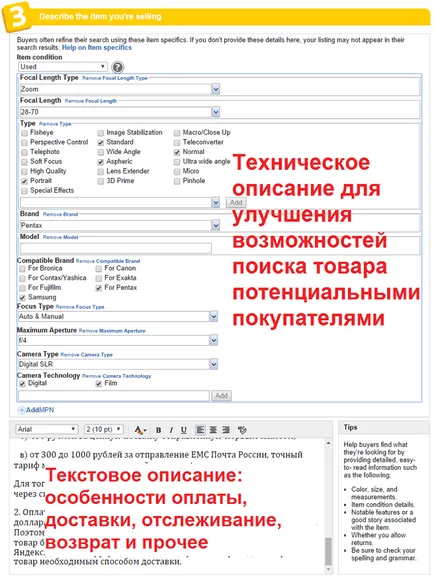Click the description editor scrollbar thumb
Image resolution: width=434 pixels, height=577 pixels.
coord(328,551)
